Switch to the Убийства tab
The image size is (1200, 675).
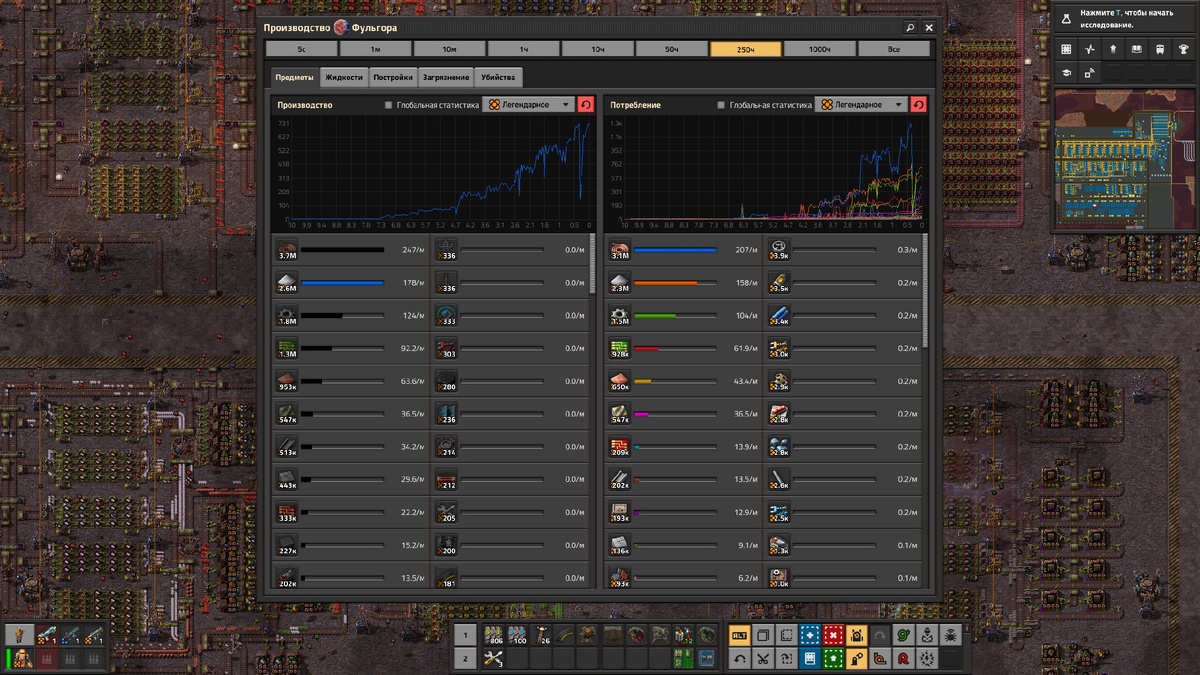[x=498, y=77]
